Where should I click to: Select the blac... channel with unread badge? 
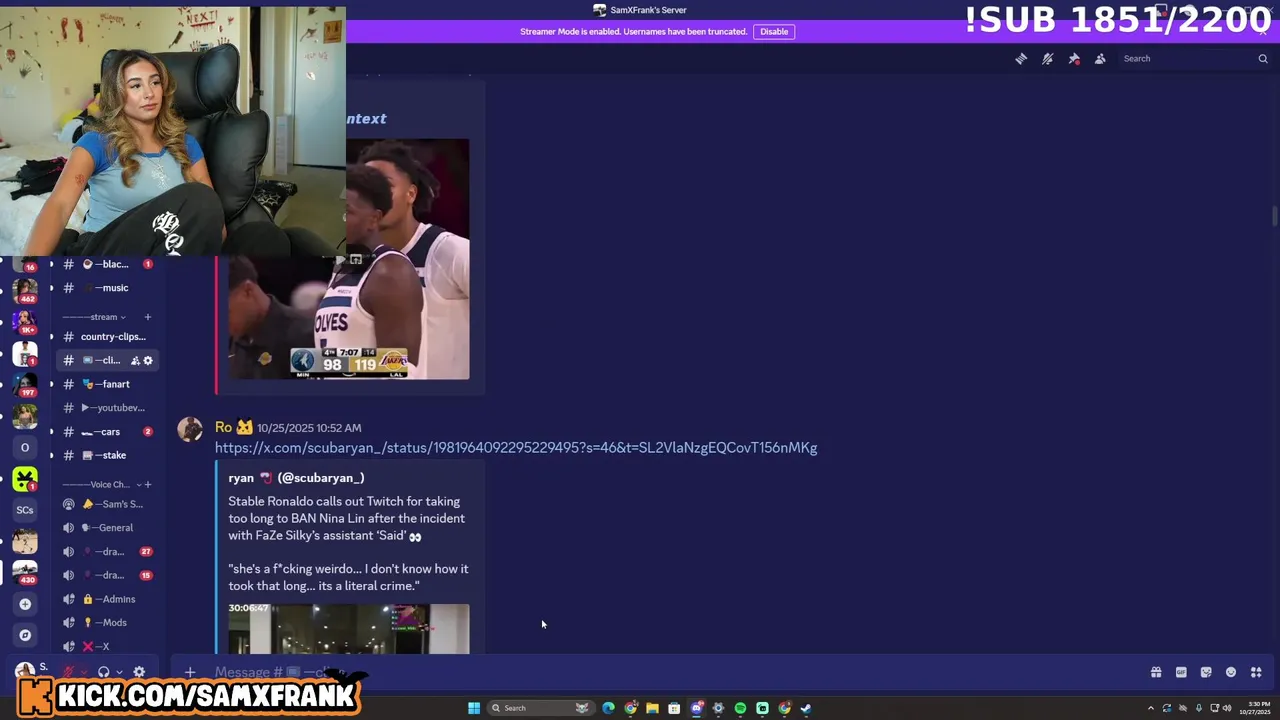[x=106, y=264]
